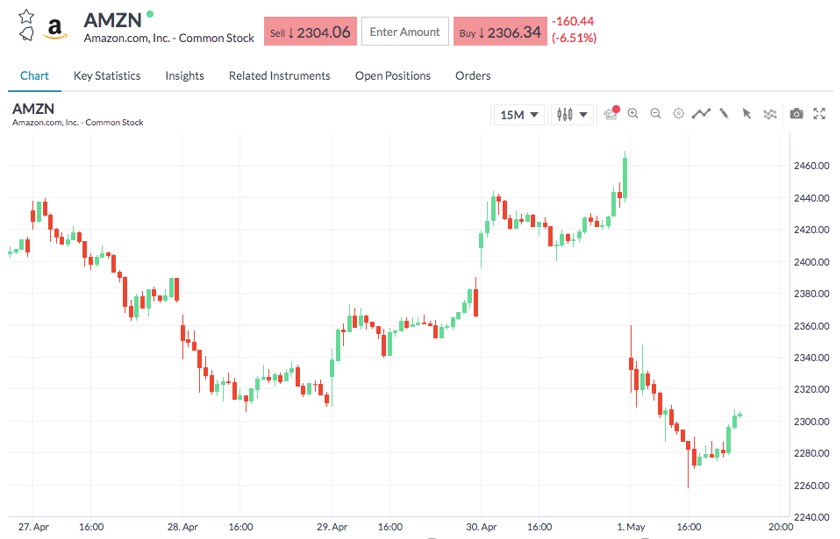
Task: Open the candlestick chart type dropdown
Action: click(572, 115)
